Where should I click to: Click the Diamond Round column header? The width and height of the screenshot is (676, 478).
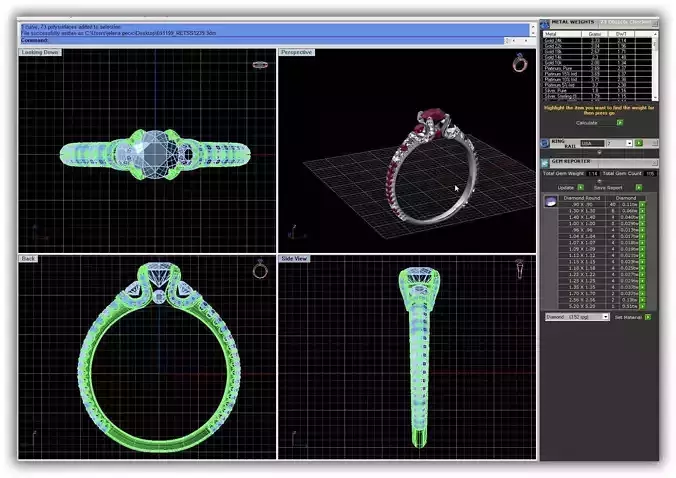point(582,198)
